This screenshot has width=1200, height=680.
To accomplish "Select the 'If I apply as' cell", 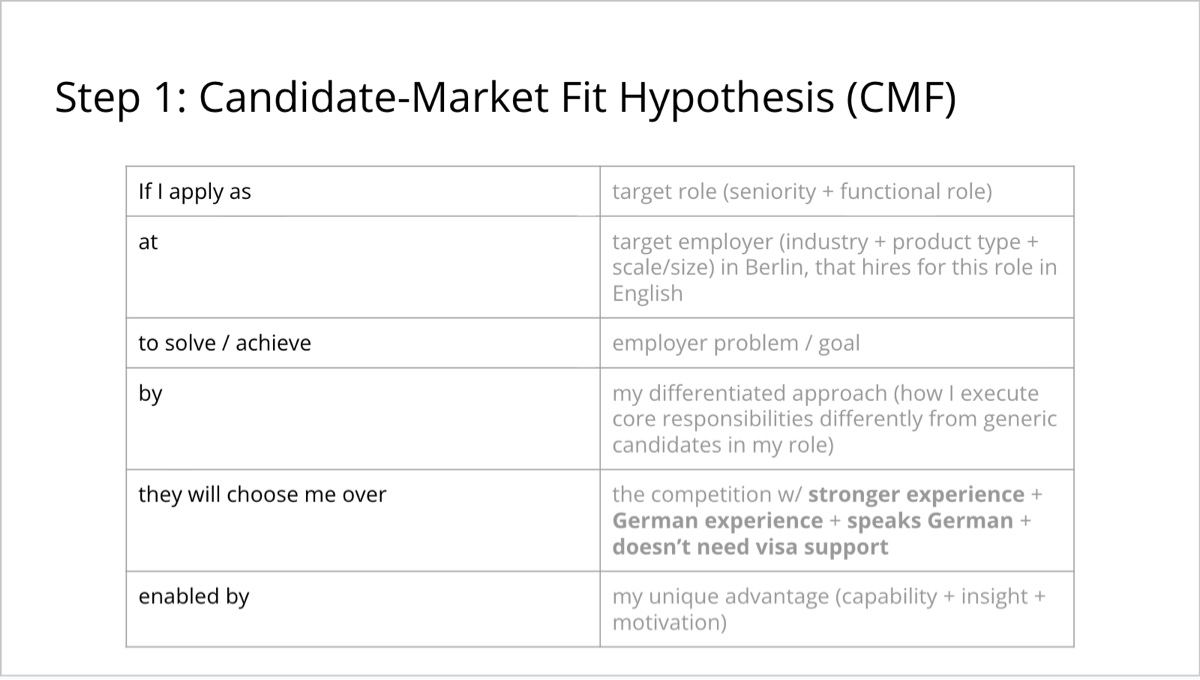I will 363,191.
